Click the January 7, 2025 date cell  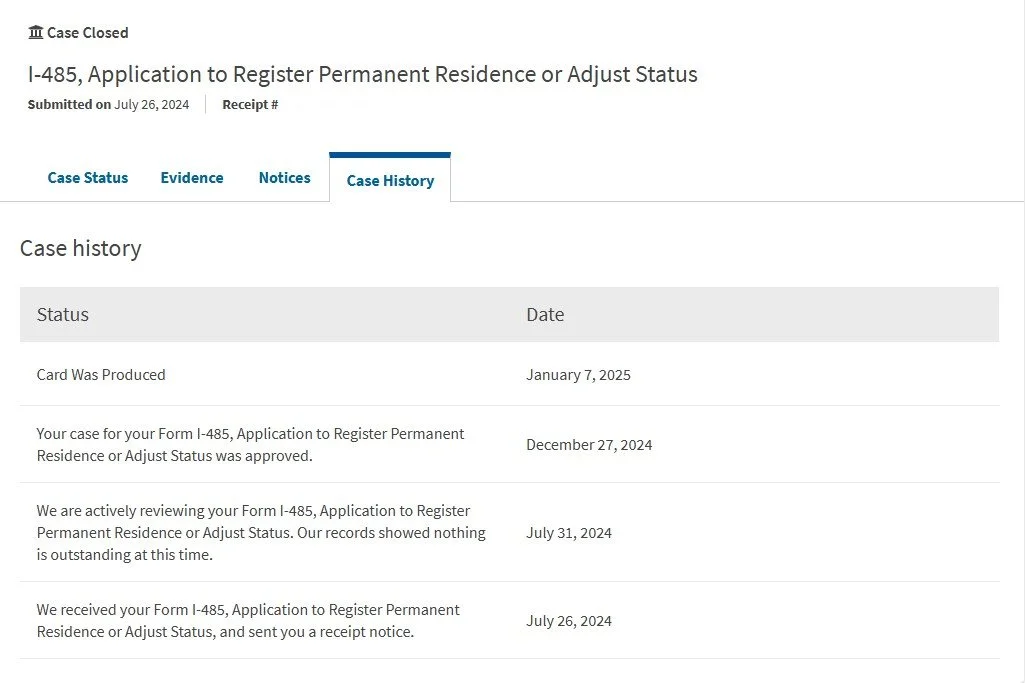tap(578, 375)
